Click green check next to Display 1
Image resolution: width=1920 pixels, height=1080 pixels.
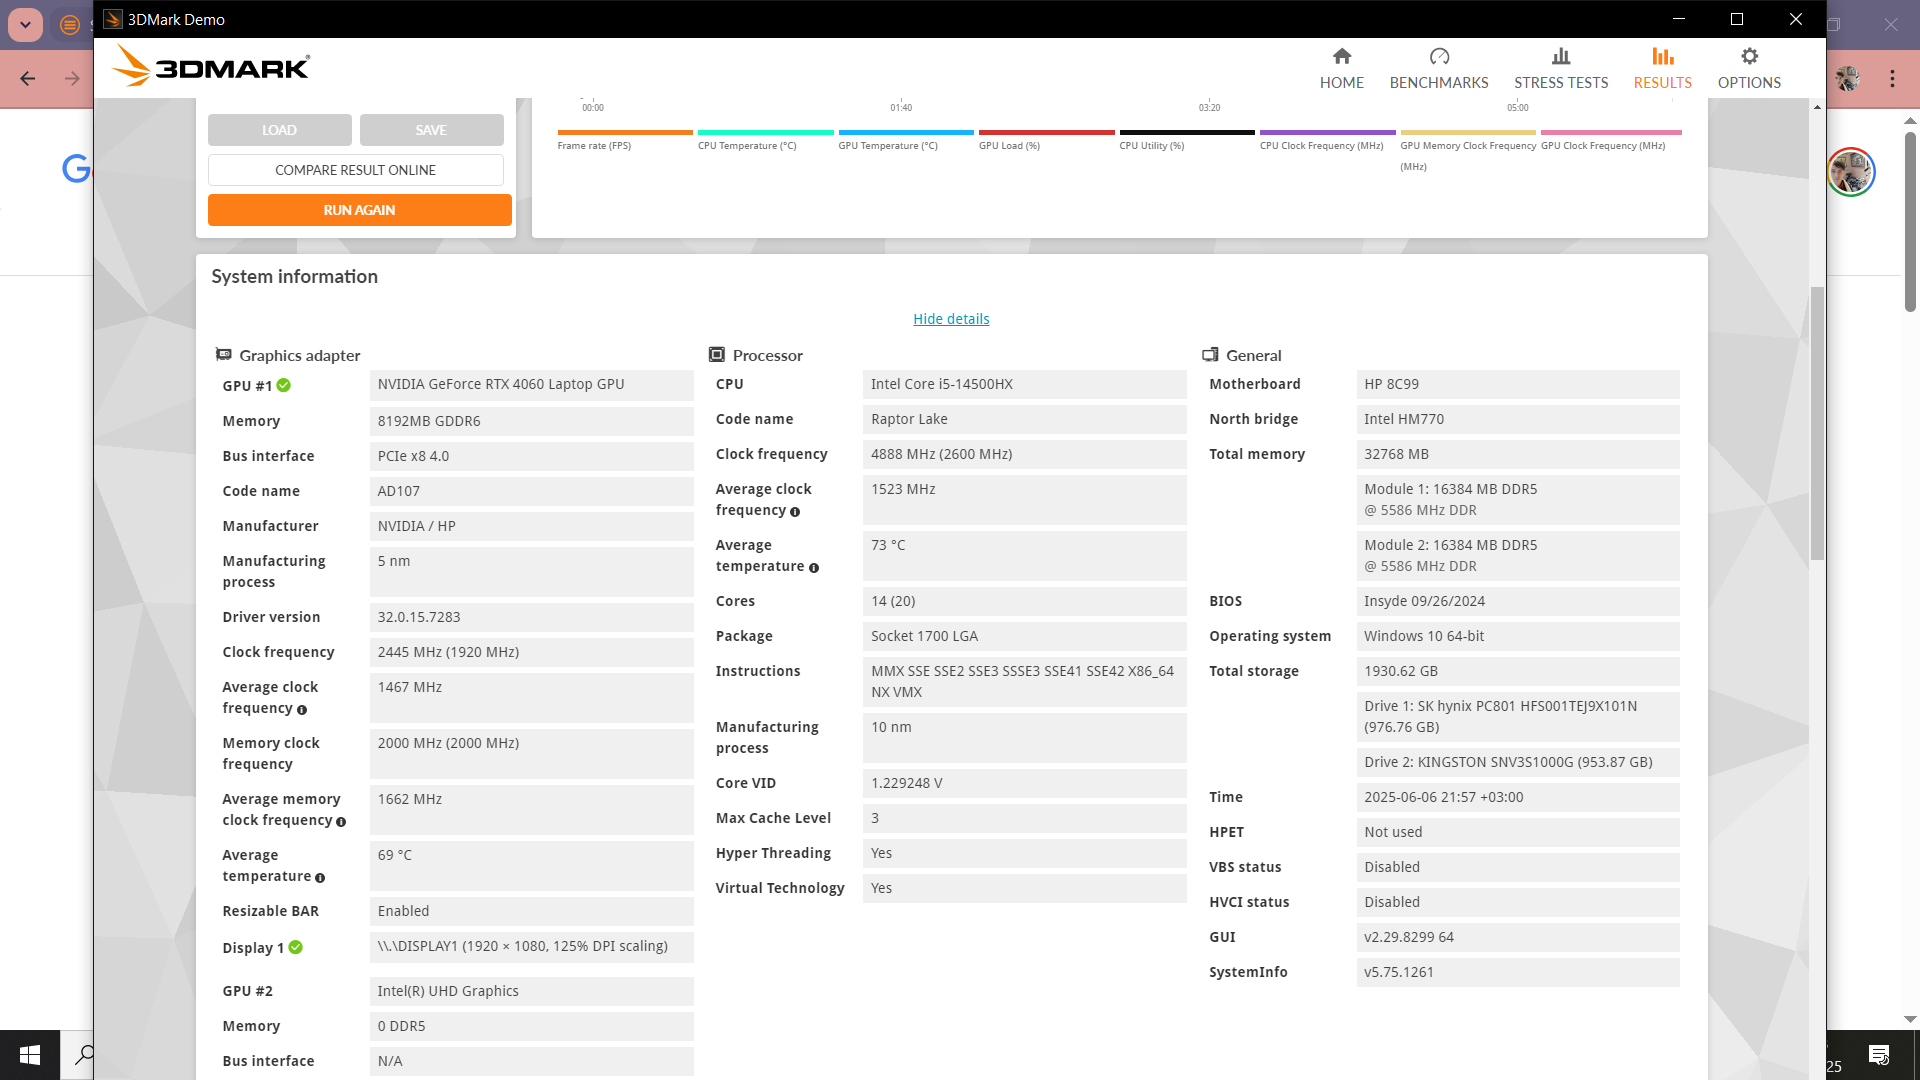pyautogui.click(x=296, y=947)
